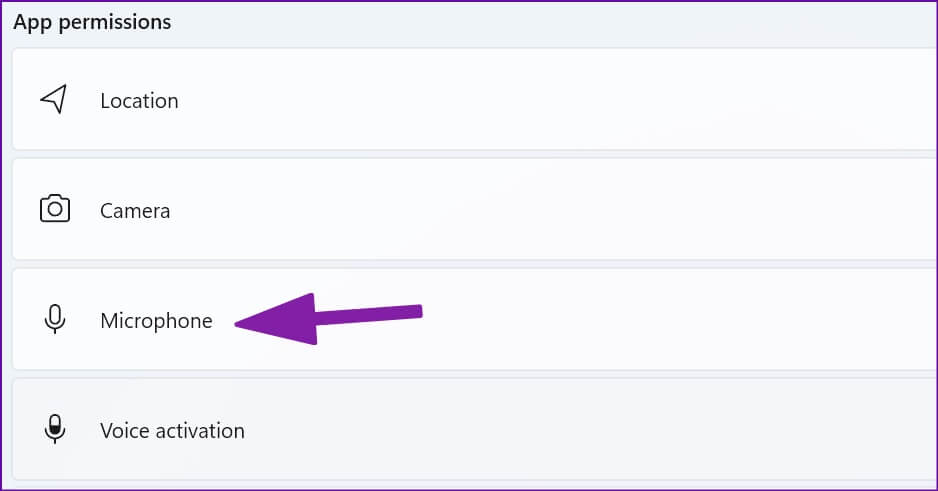Click blank space right of App permissions heading

(550, 22)
